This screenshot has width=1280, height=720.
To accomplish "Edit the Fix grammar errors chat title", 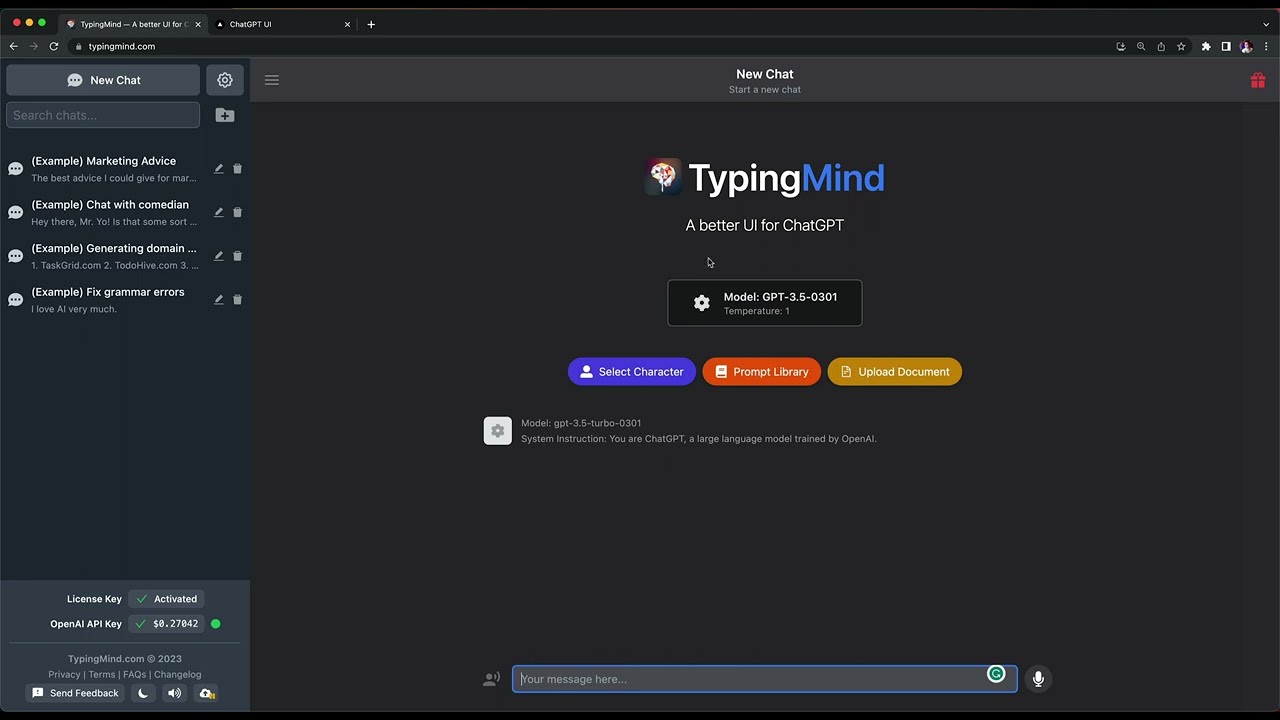I will click(x=218, y=300).
